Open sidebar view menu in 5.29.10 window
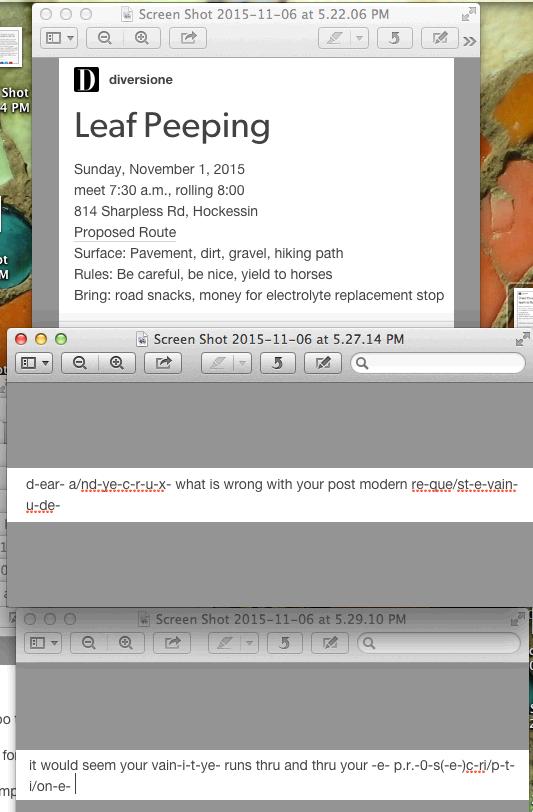 [x=43, y=643]
